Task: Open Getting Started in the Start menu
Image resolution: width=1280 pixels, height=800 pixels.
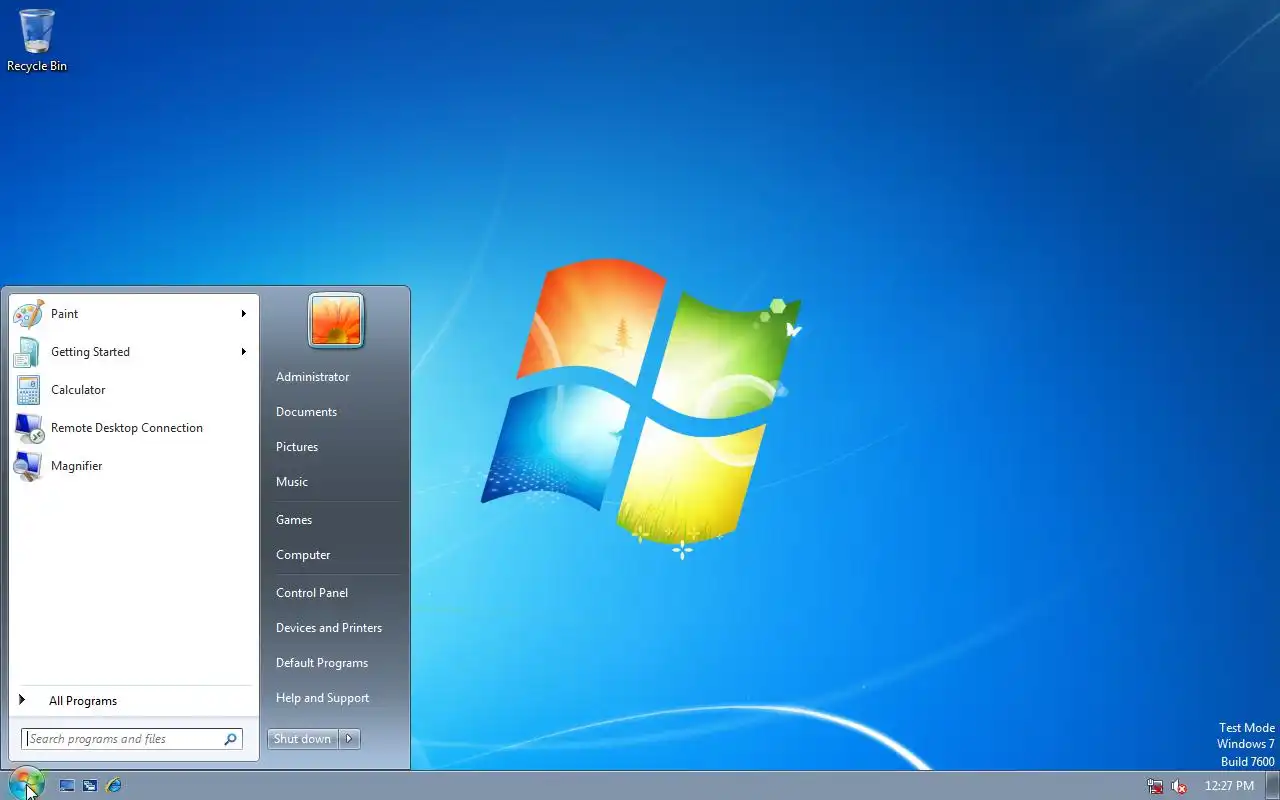Action: click(x=132, y=352)
